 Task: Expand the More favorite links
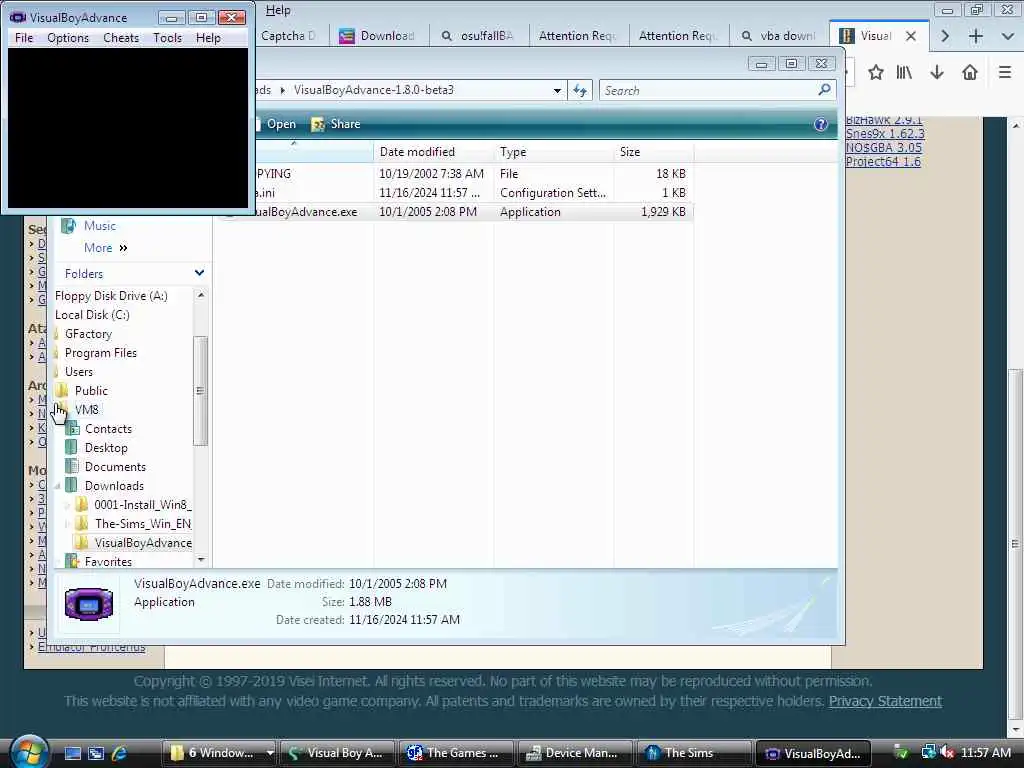coord(105,248)
